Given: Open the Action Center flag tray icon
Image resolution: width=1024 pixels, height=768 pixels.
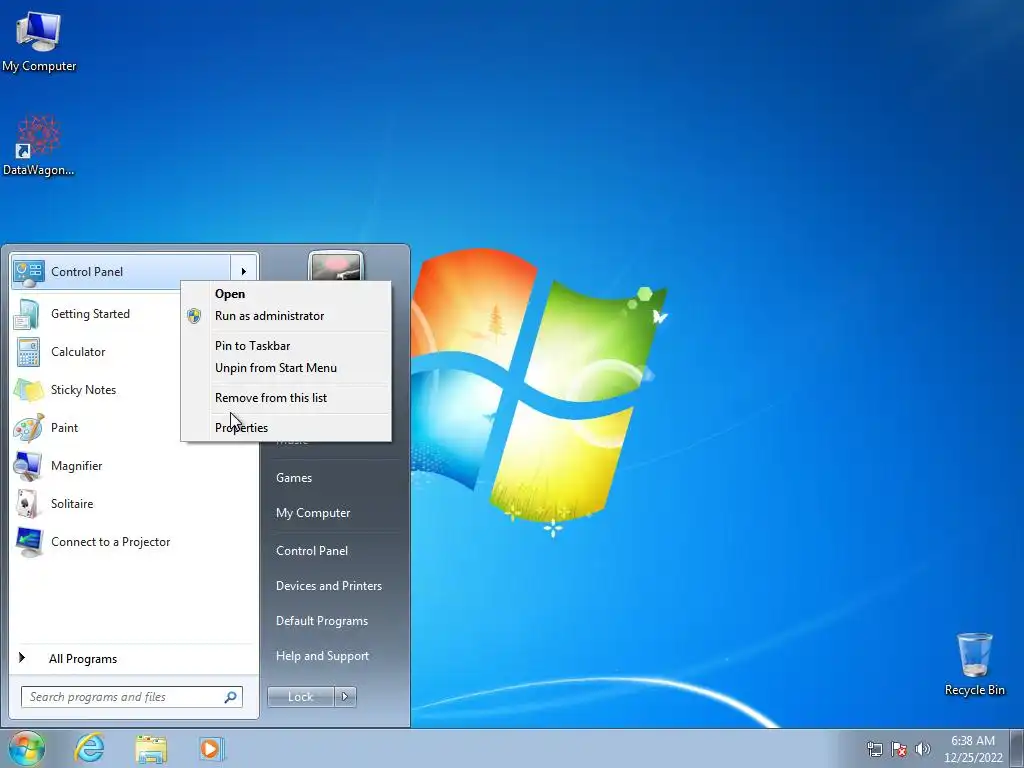Looking at the screenshot, I should (x=899, y=749).
